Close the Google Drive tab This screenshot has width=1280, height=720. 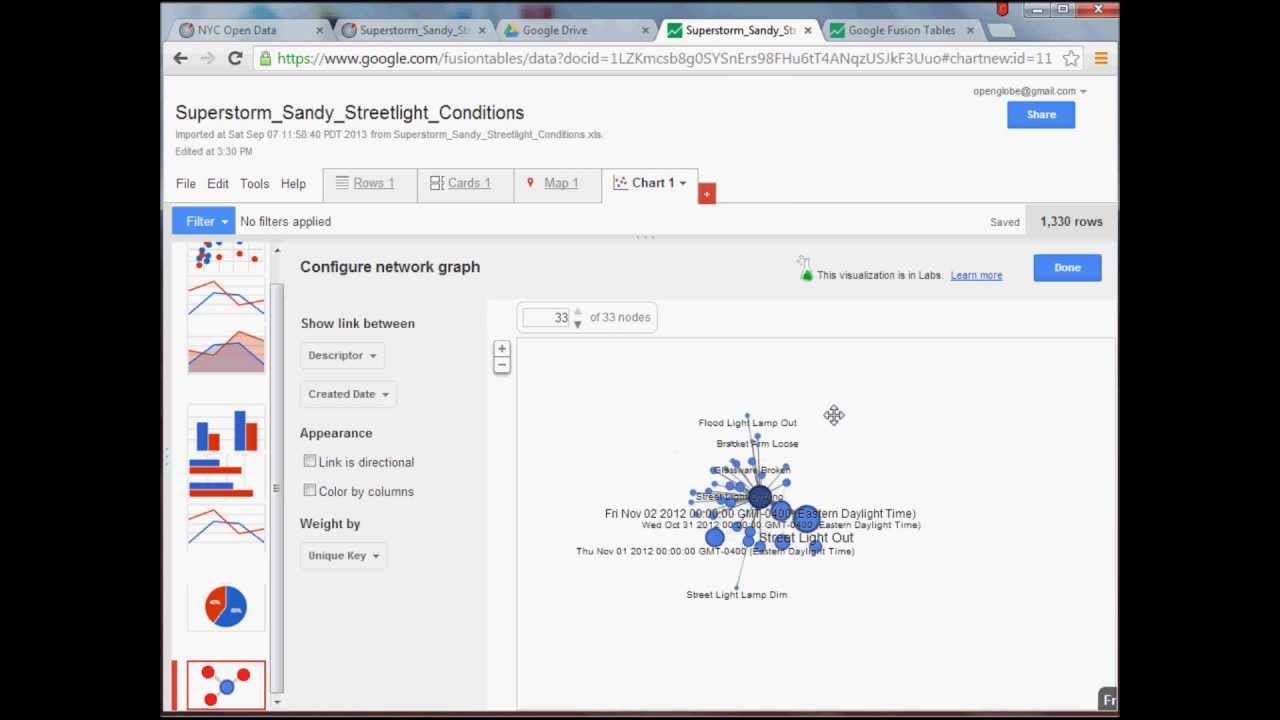[645, 31]
